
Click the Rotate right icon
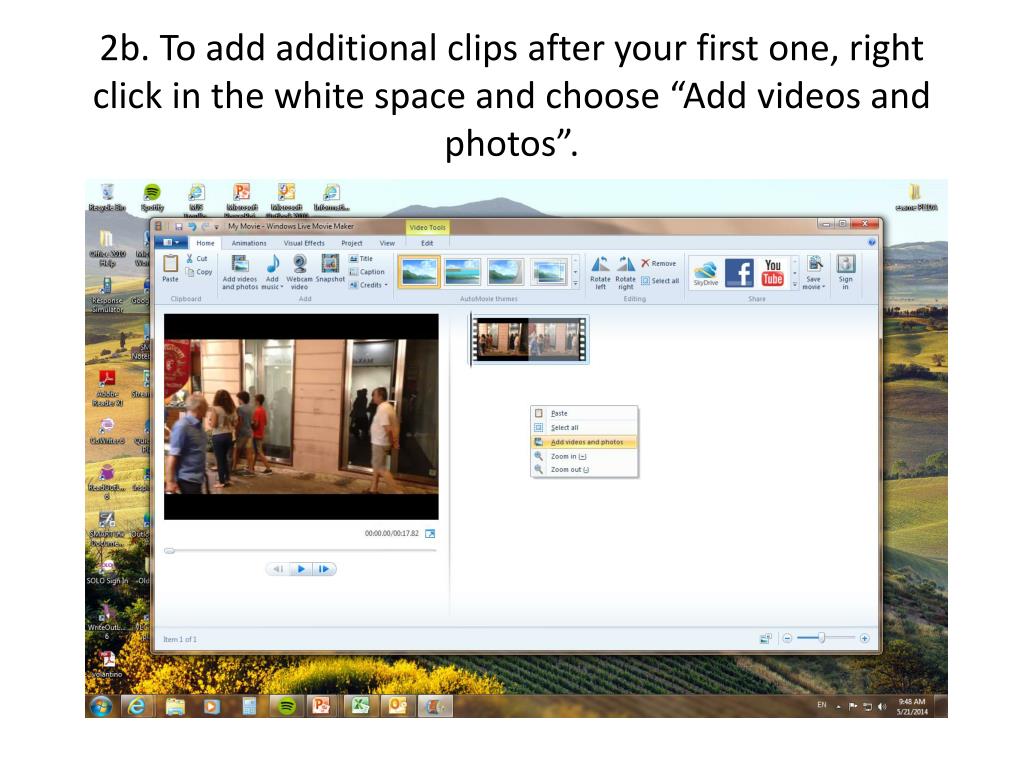pyautogui.click(x=626, y=264)
